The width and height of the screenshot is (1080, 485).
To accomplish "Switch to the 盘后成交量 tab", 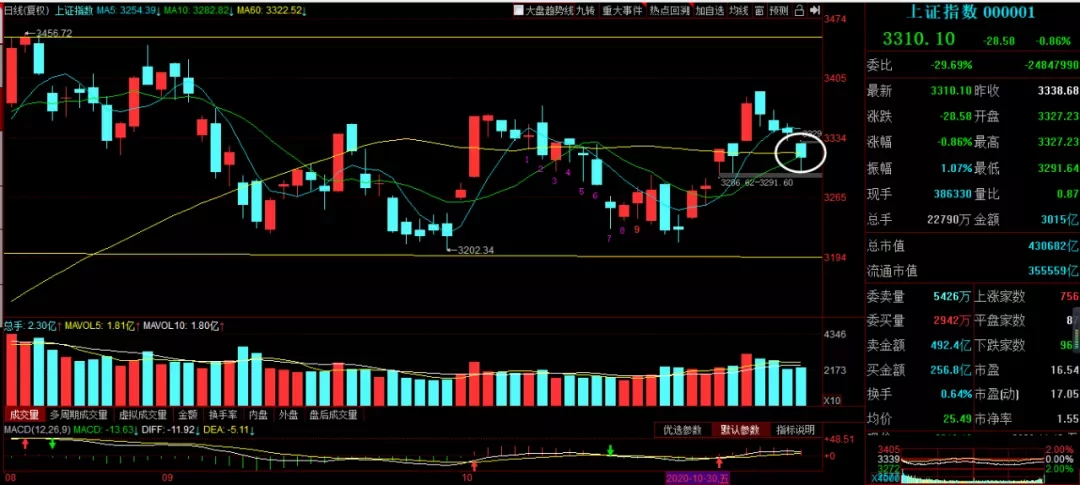I will [x=333, y=415].
